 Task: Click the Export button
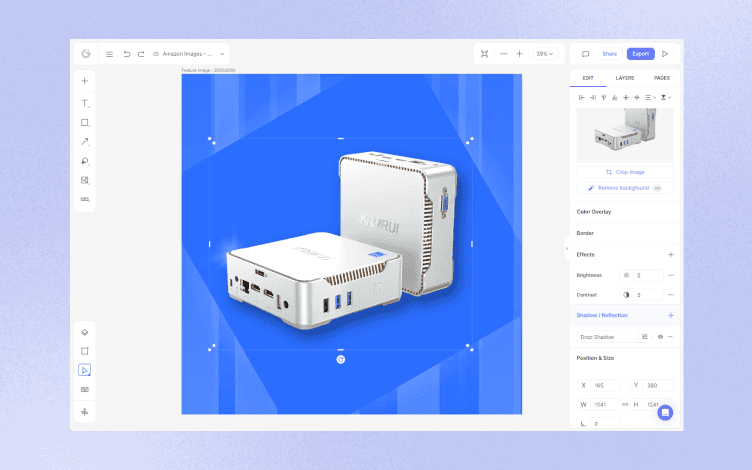[x=640, y=54]
